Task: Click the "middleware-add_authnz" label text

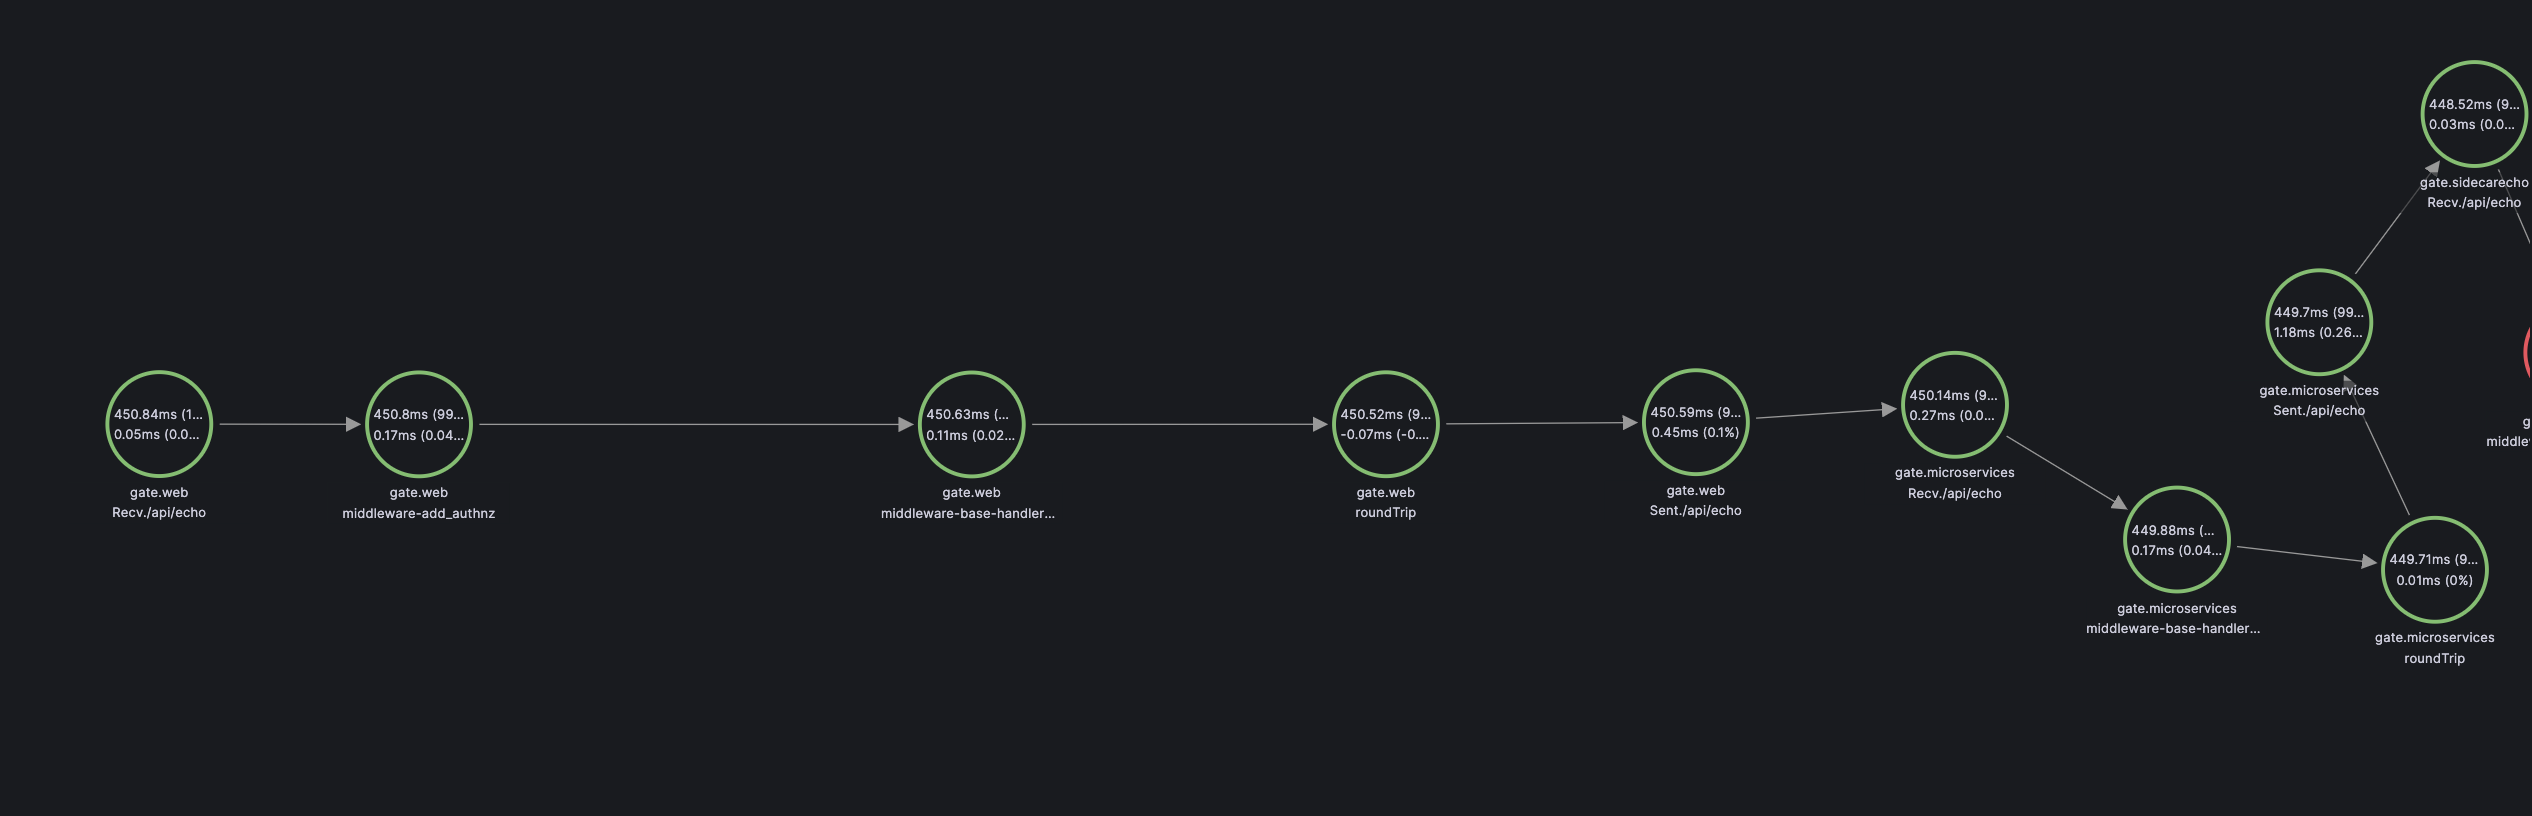Action: (x=418, y=513)
